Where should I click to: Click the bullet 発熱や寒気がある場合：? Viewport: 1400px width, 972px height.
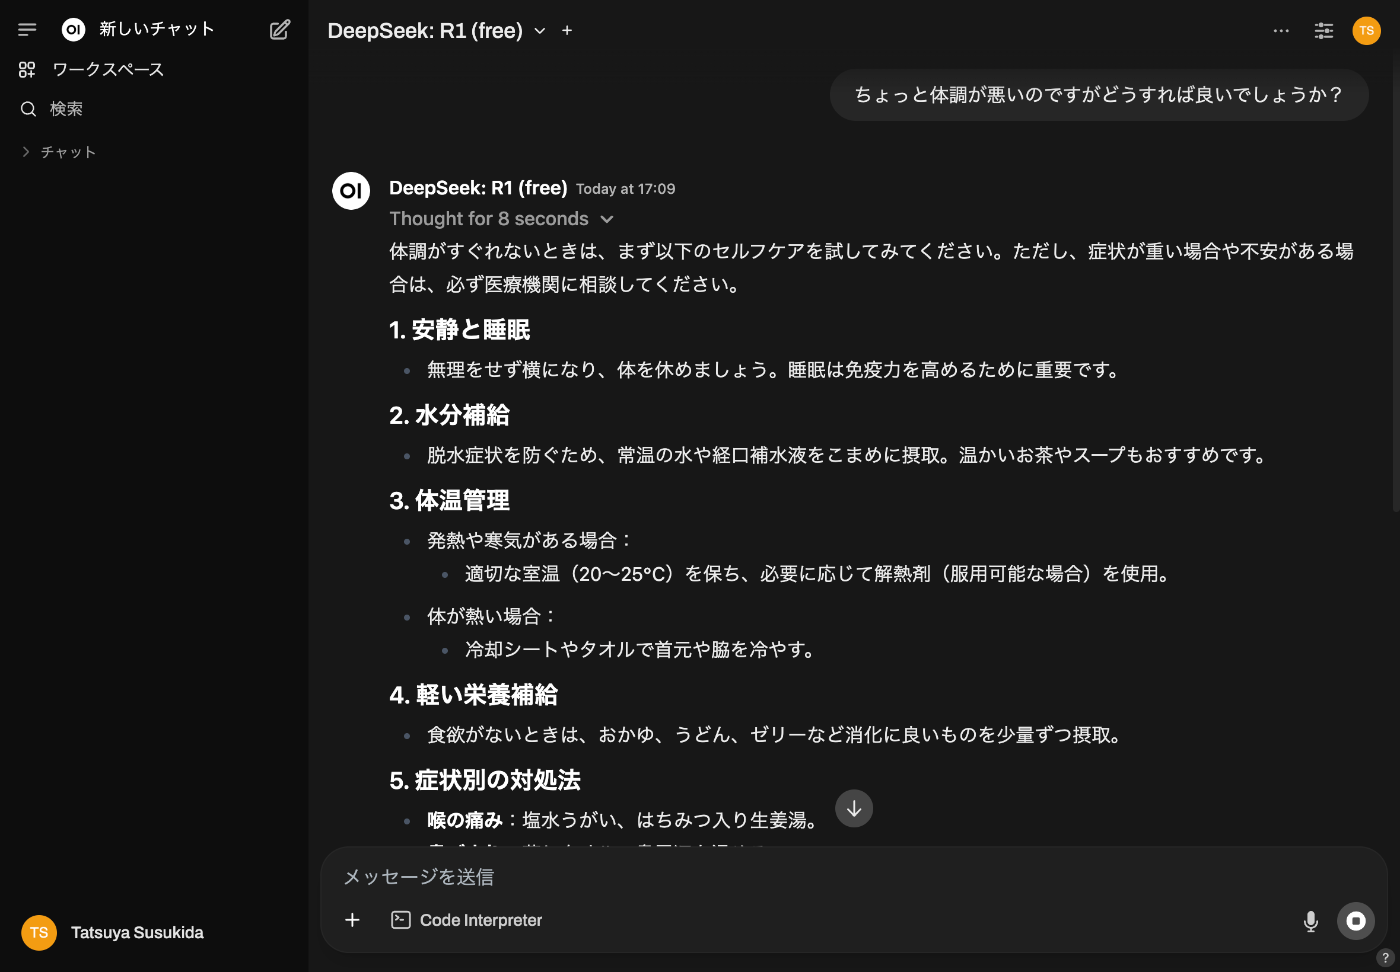pyautogui.click(x=531, y=541)
